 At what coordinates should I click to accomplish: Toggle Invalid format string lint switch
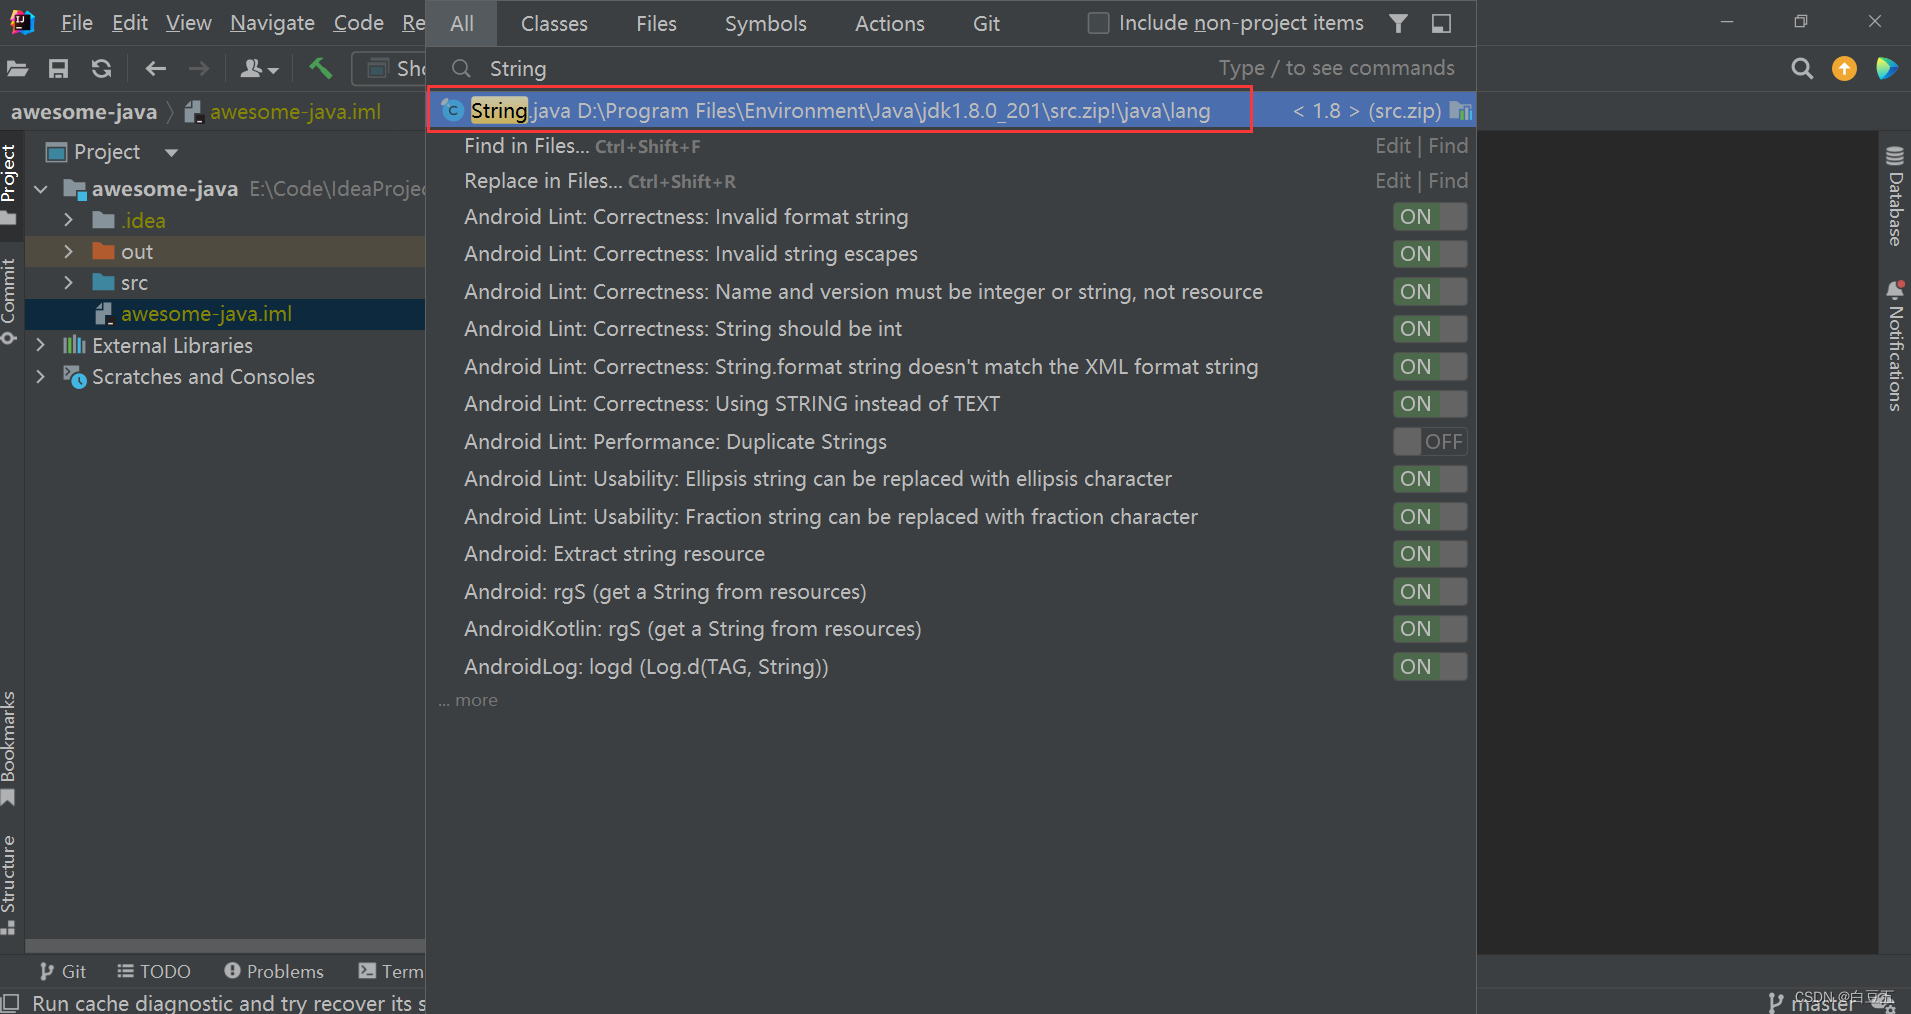(x=1430, y=217)
